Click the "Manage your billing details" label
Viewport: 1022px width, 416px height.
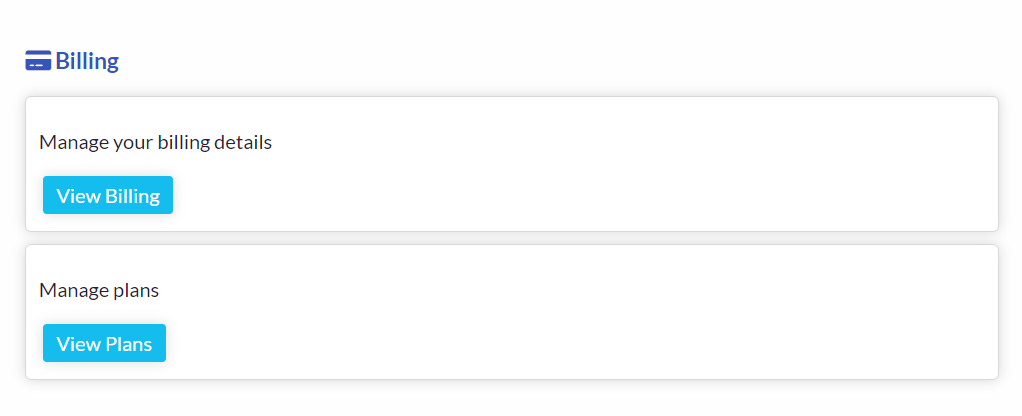coord(155,142)
